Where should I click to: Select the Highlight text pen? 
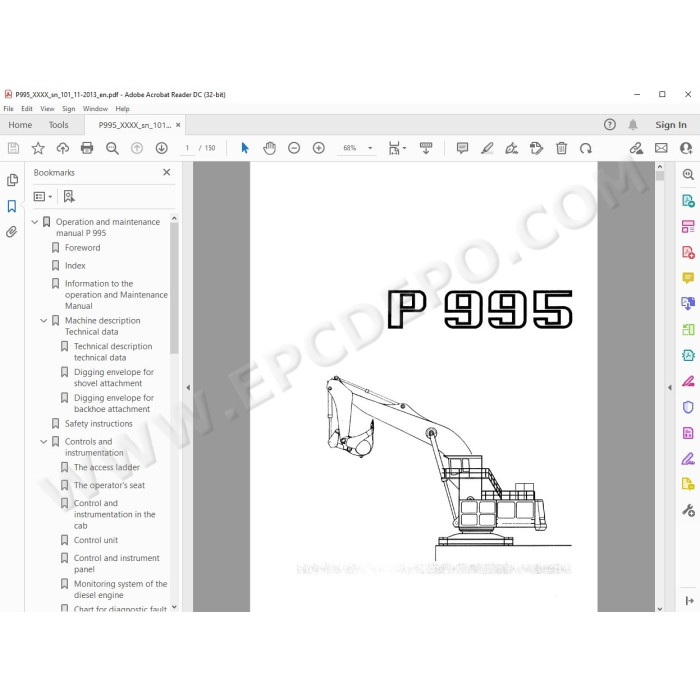(487, 148)
